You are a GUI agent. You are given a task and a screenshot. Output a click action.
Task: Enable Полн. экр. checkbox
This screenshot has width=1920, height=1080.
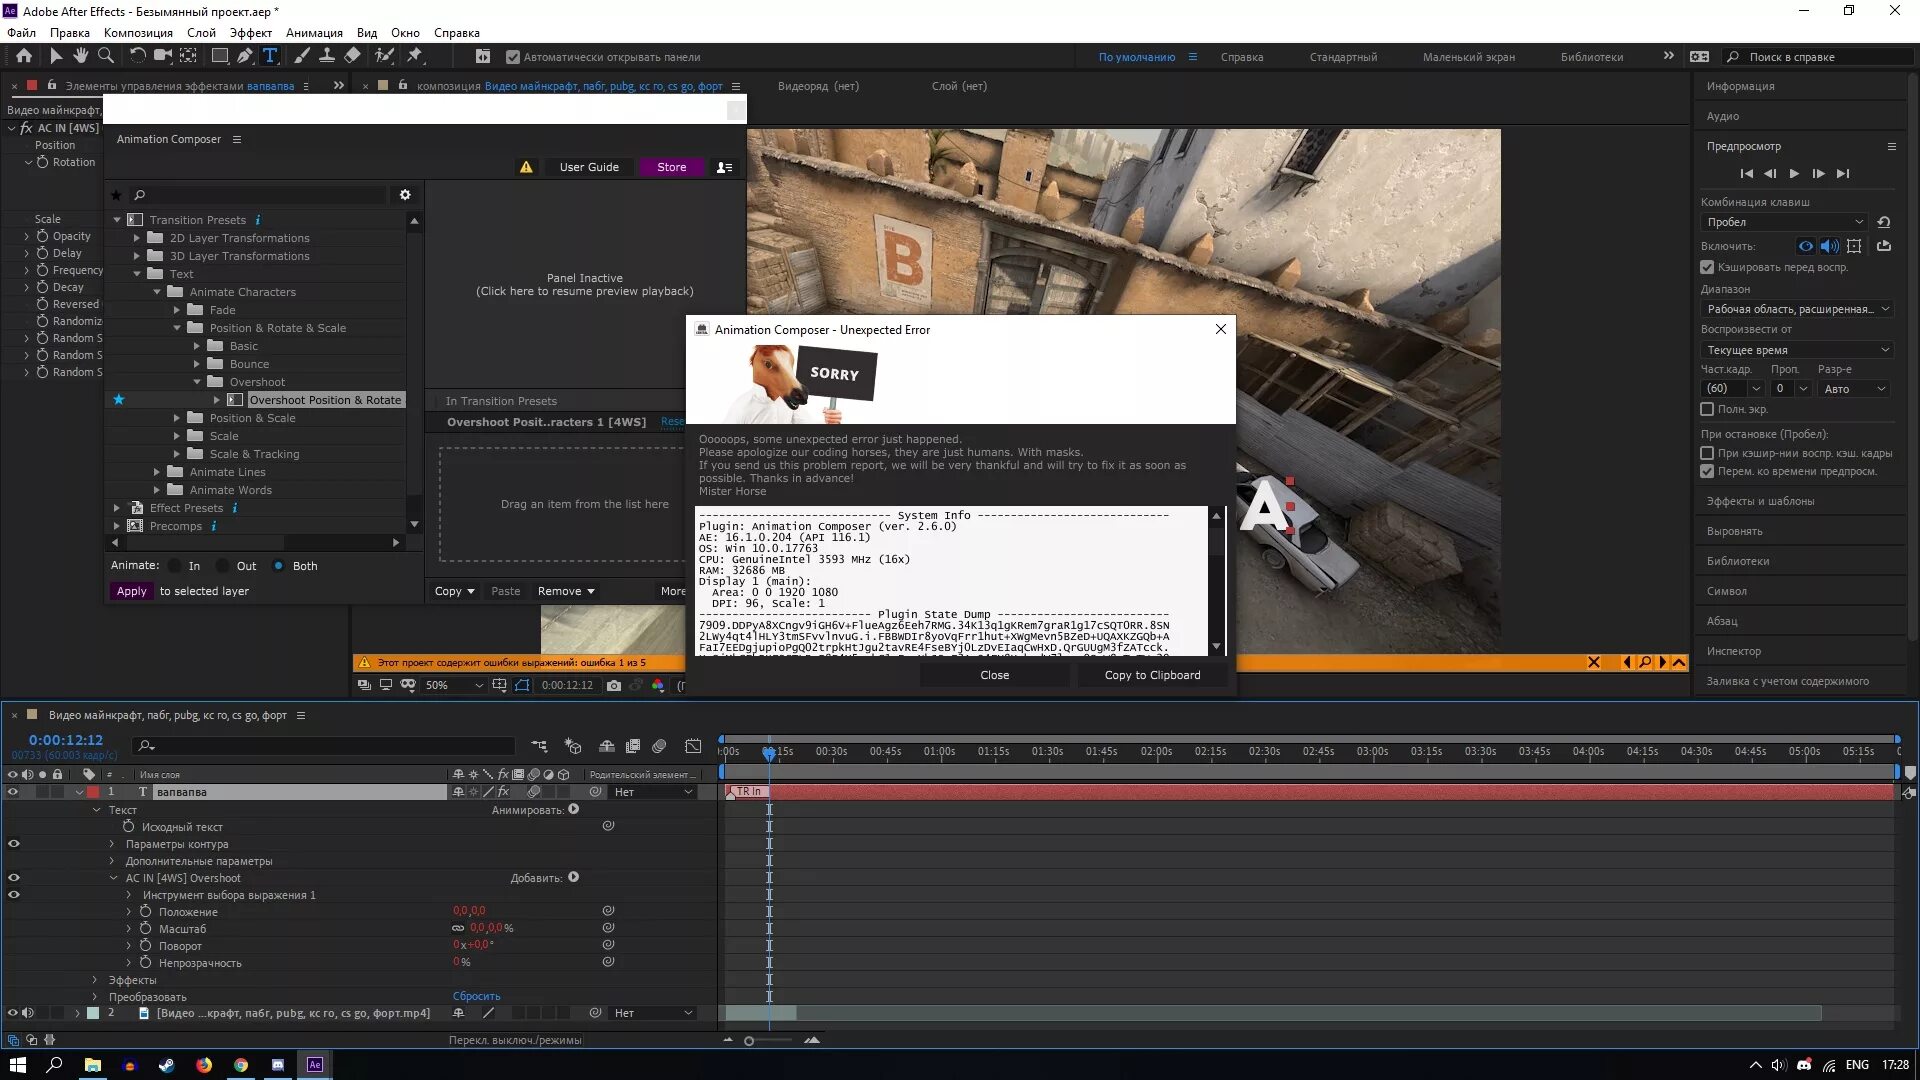coord(1707,409)
